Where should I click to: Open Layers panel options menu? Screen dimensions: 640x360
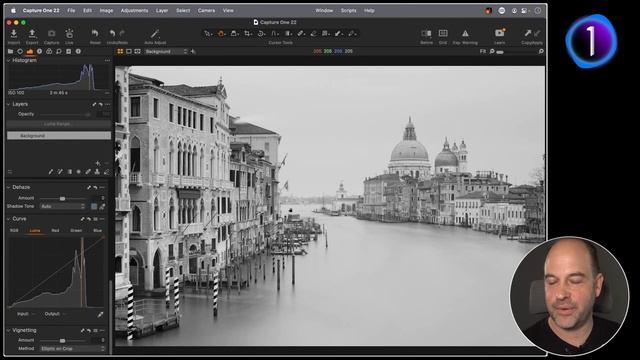[x=107, y=104]
